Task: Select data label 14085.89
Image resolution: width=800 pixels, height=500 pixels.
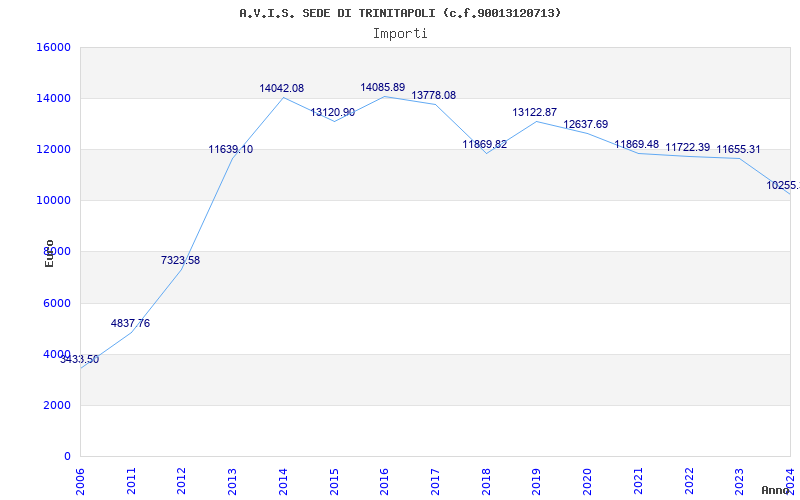Action: pos(383,88)
